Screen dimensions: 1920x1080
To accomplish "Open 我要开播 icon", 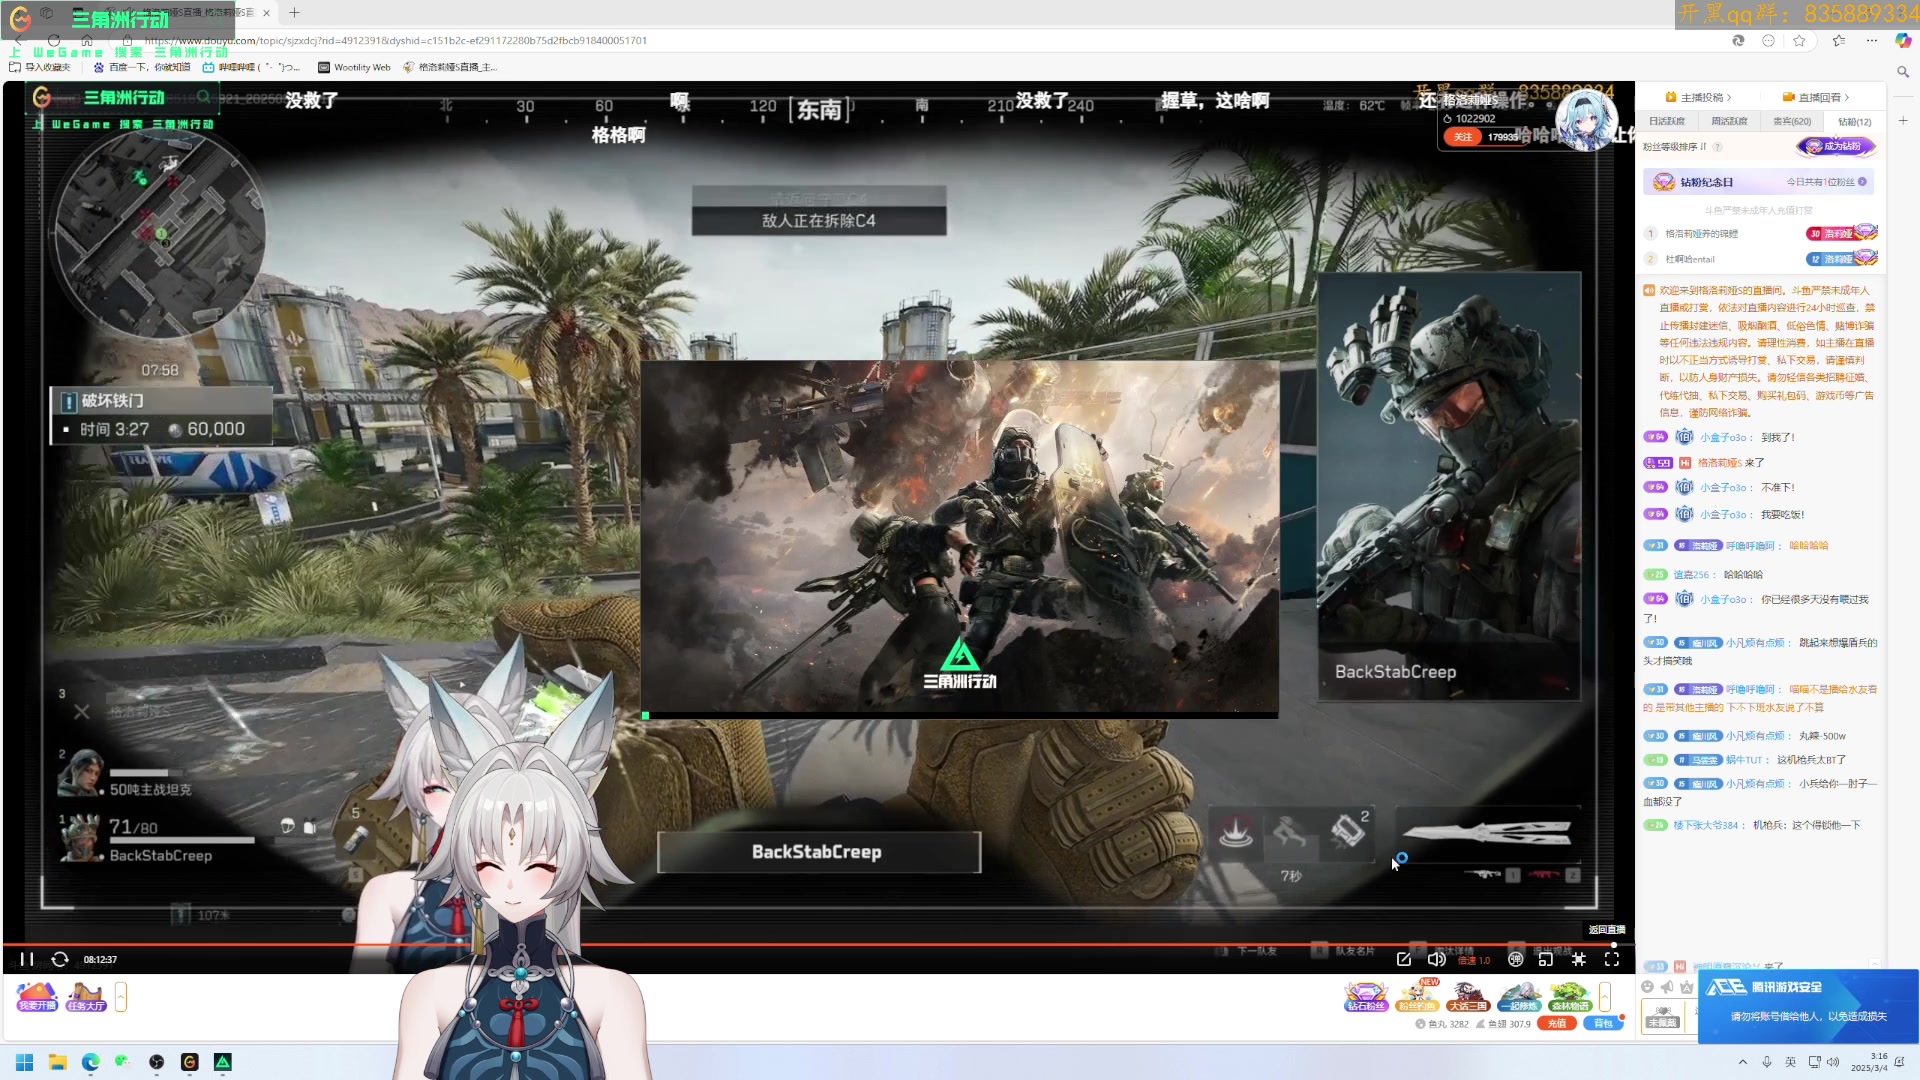I will click(x=37, y=996).
